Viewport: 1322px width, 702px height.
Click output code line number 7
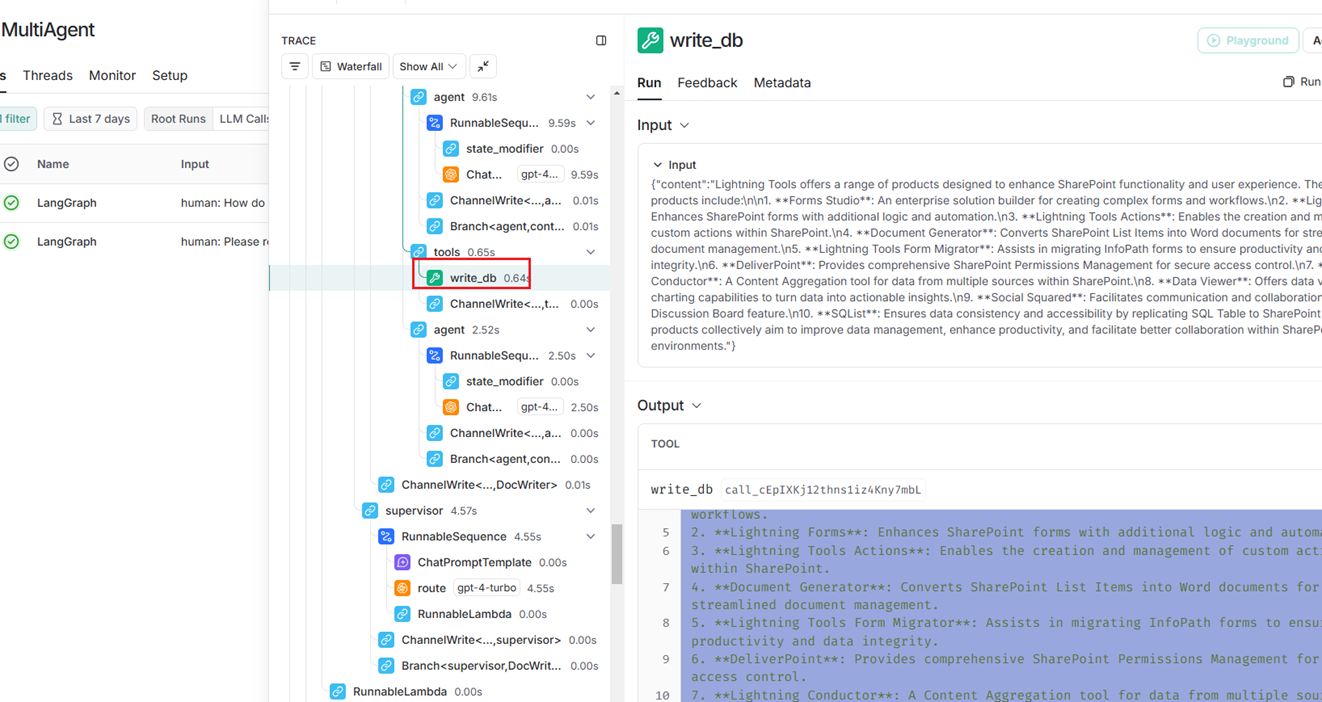click(666, 587)
